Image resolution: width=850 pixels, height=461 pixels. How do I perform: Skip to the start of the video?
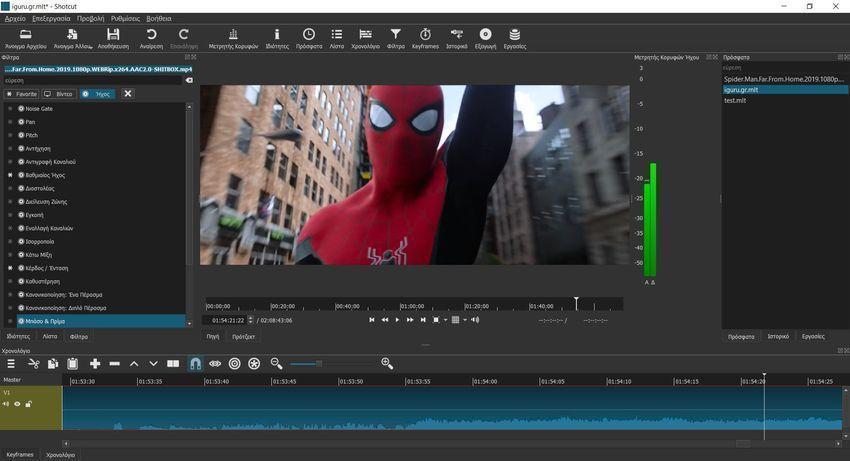[x=371, y=320]
